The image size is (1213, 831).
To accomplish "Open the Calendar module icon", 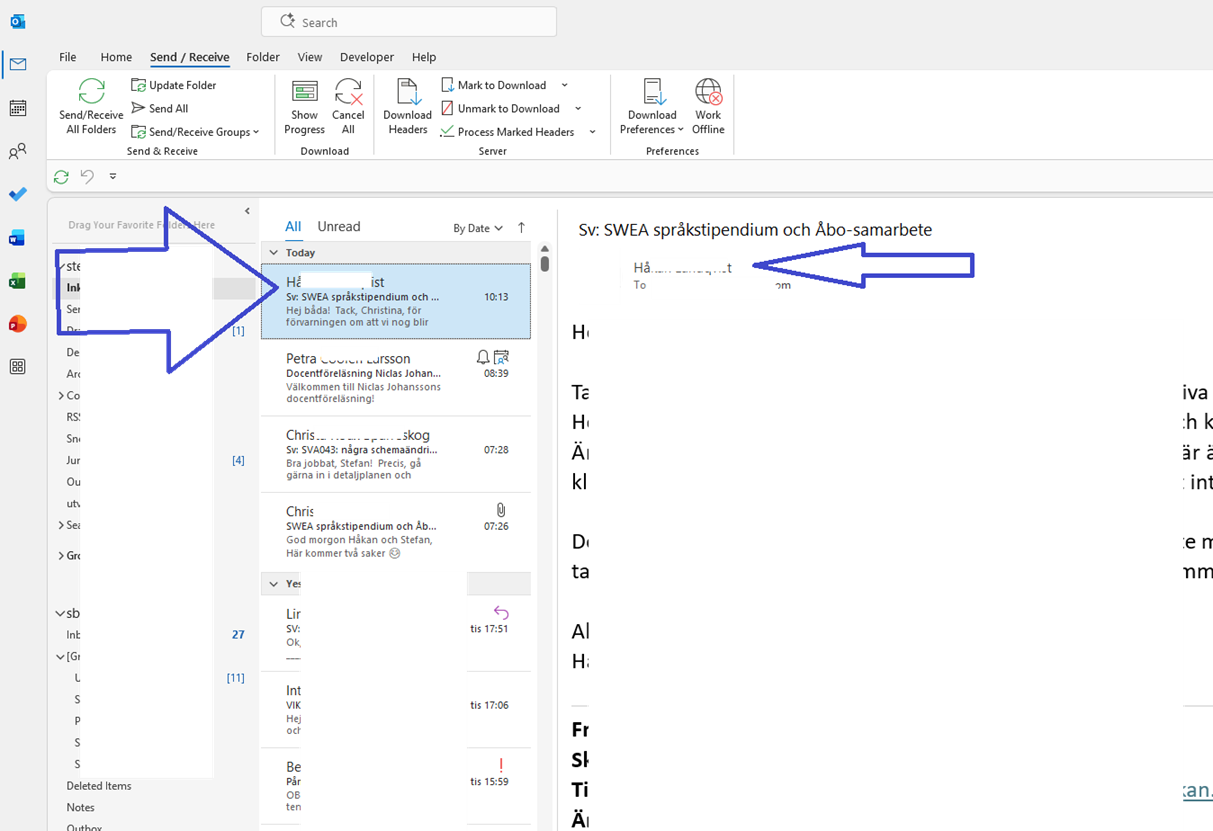I will 17,108.
